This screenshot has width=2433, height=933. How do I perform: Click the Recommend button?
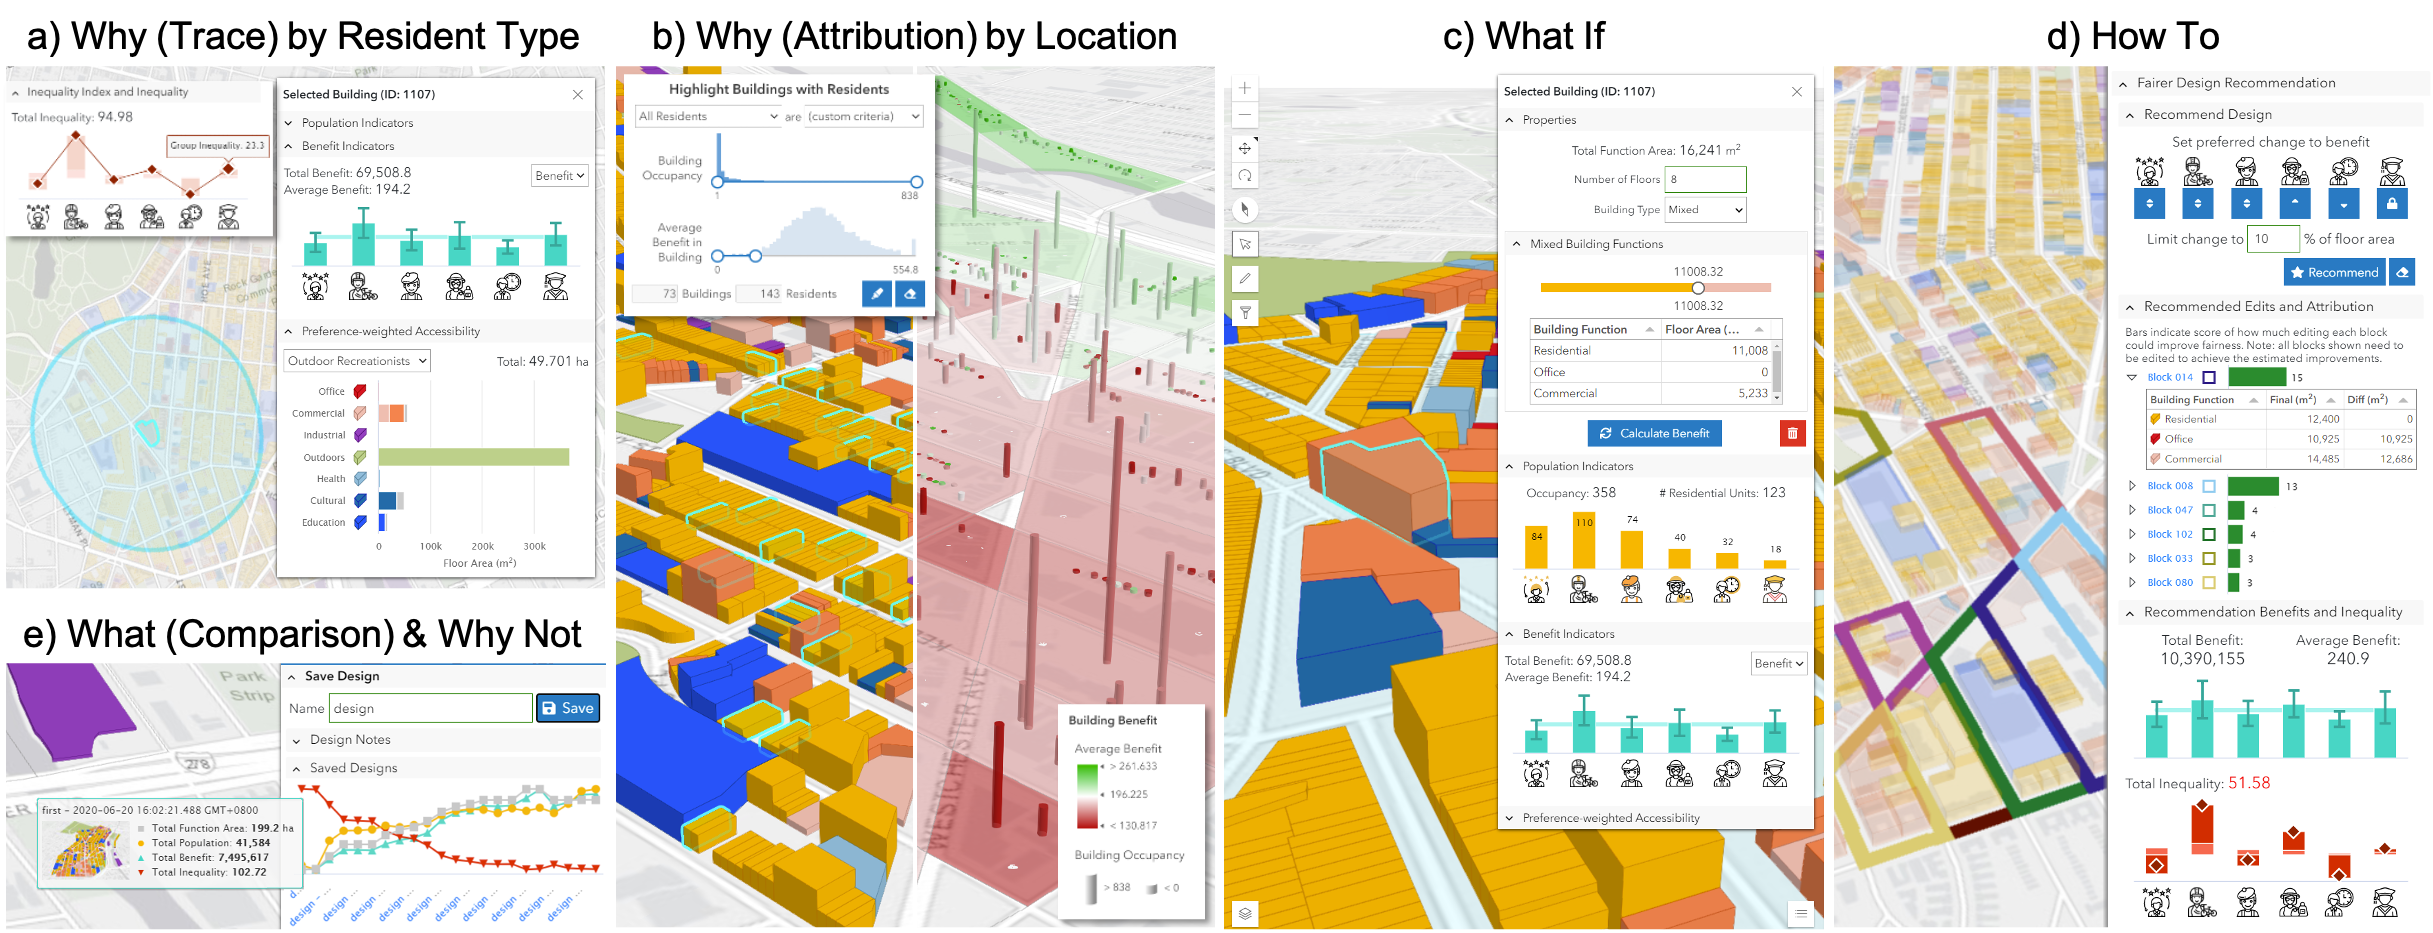tap(2334, 272)
